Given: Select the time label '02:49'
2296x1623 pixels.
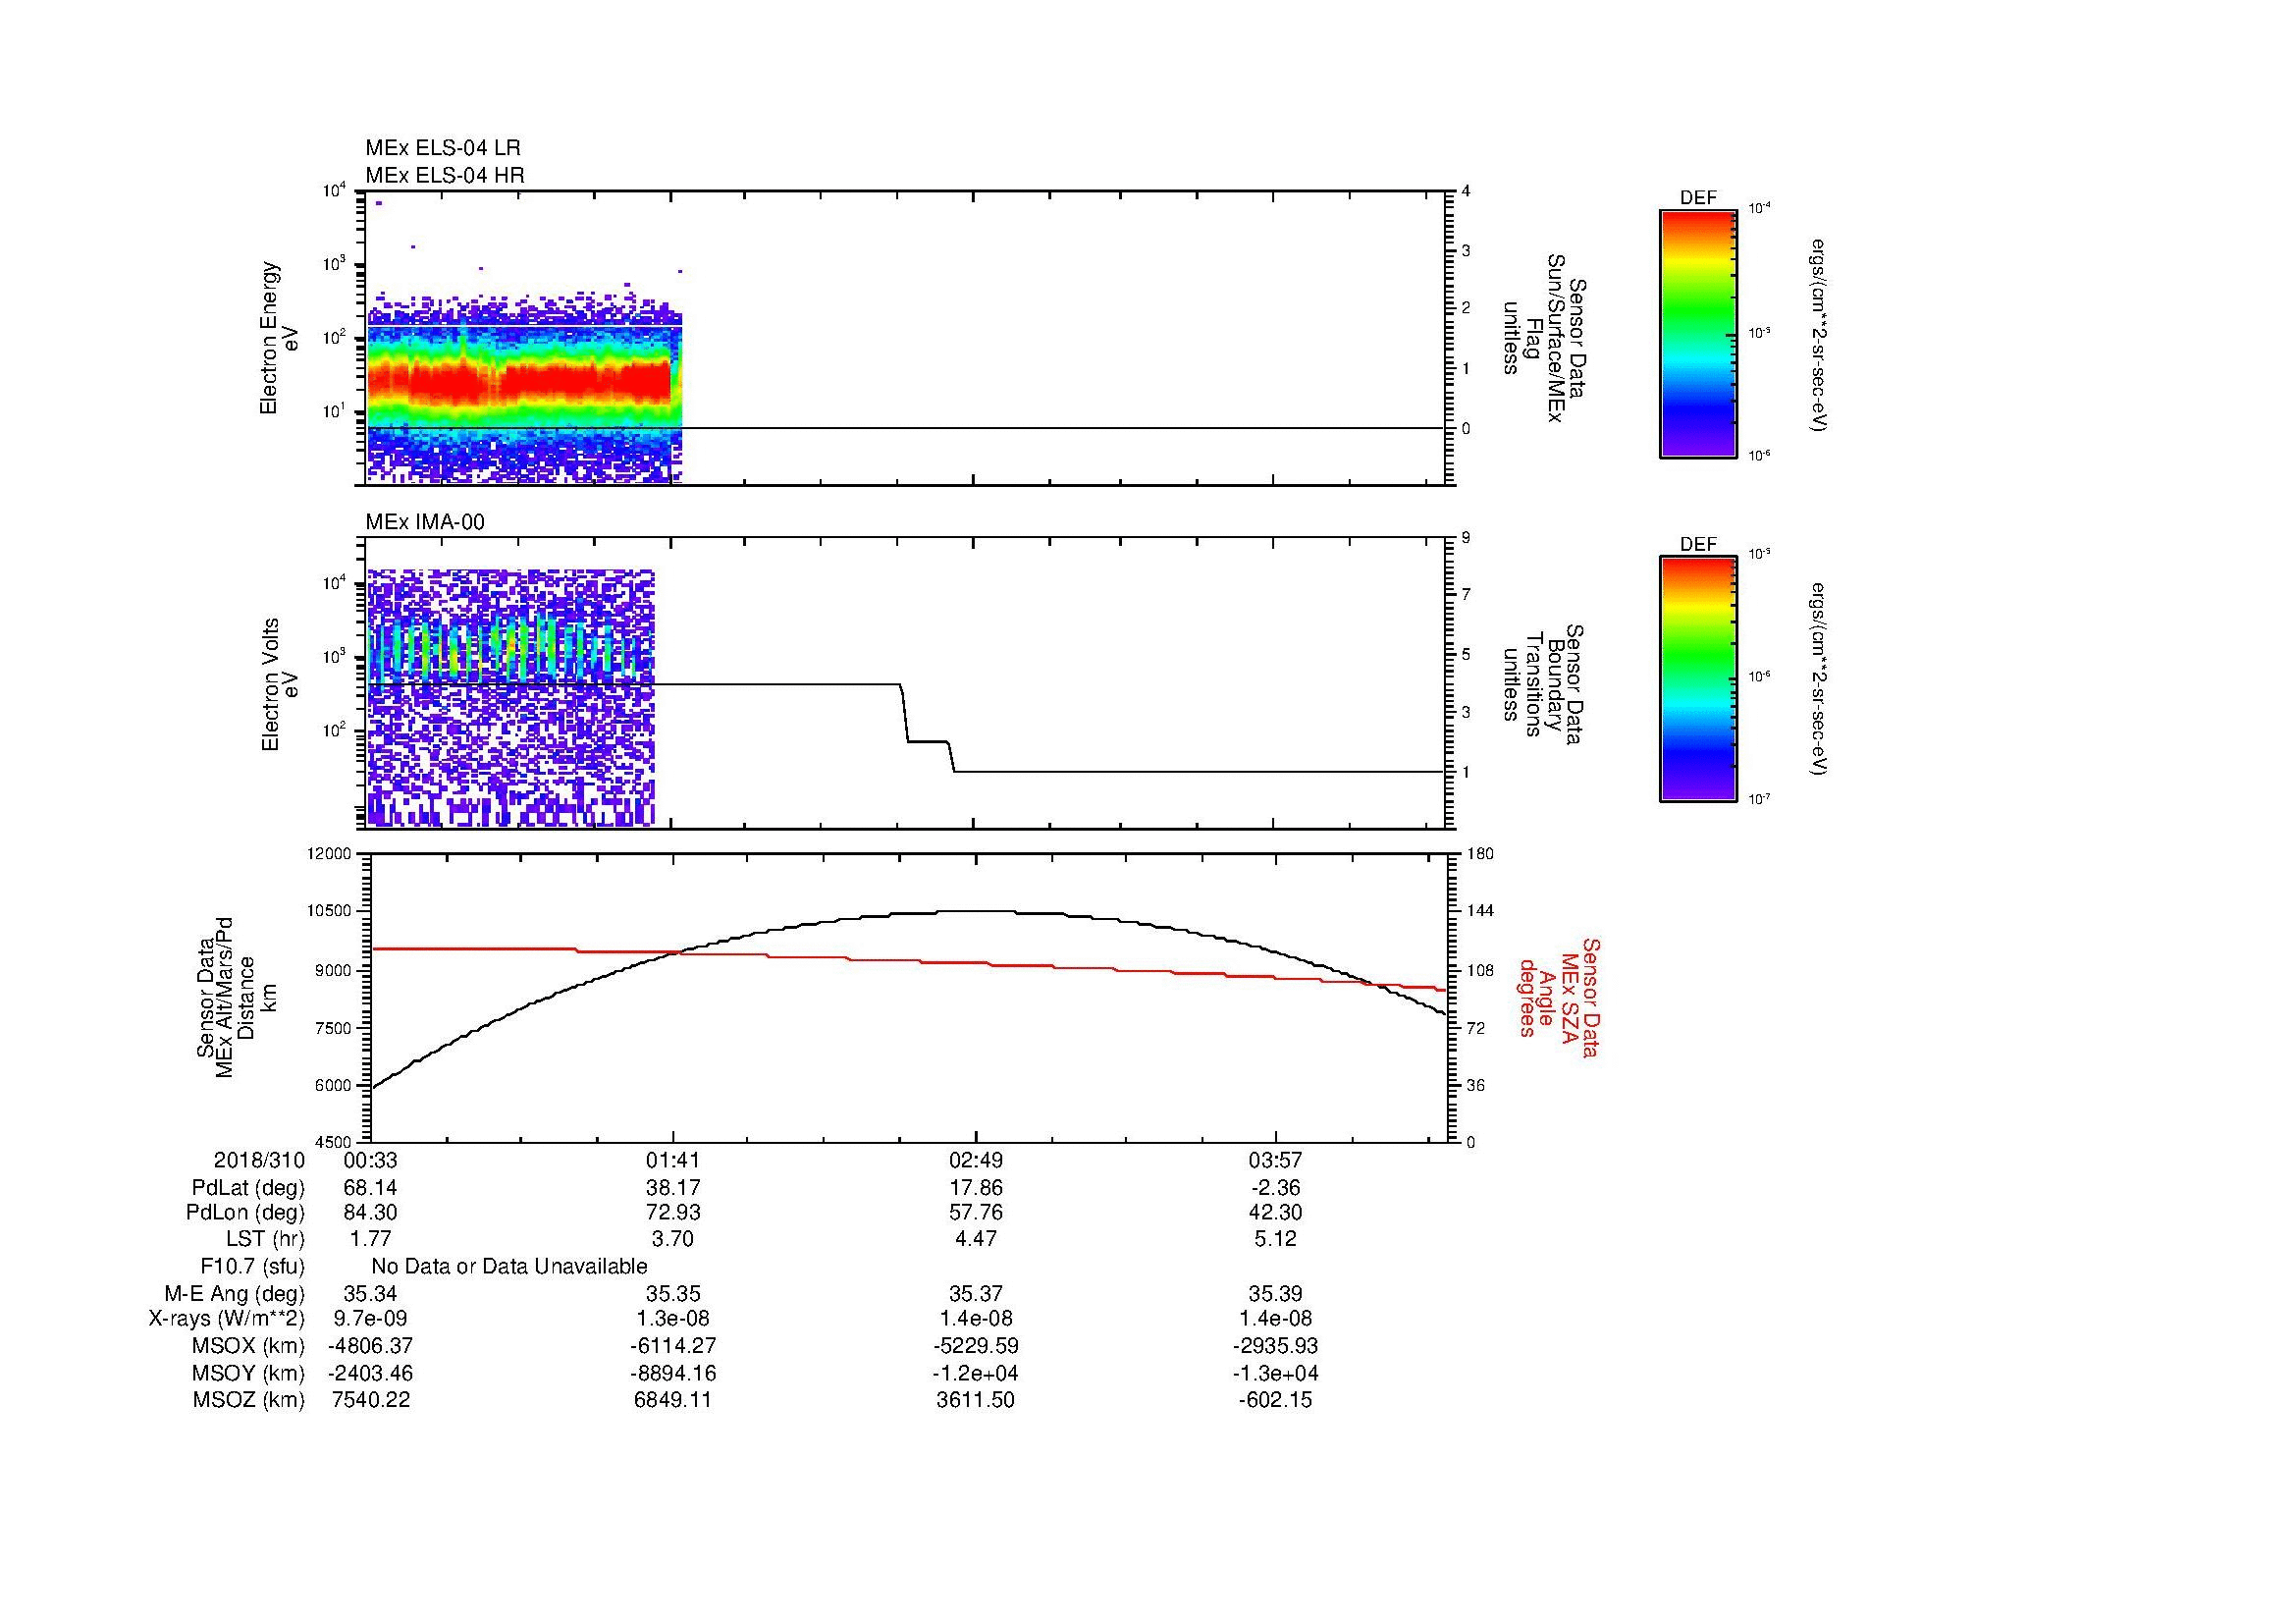Looking at the screenshot, I should tap(976, 1161).
